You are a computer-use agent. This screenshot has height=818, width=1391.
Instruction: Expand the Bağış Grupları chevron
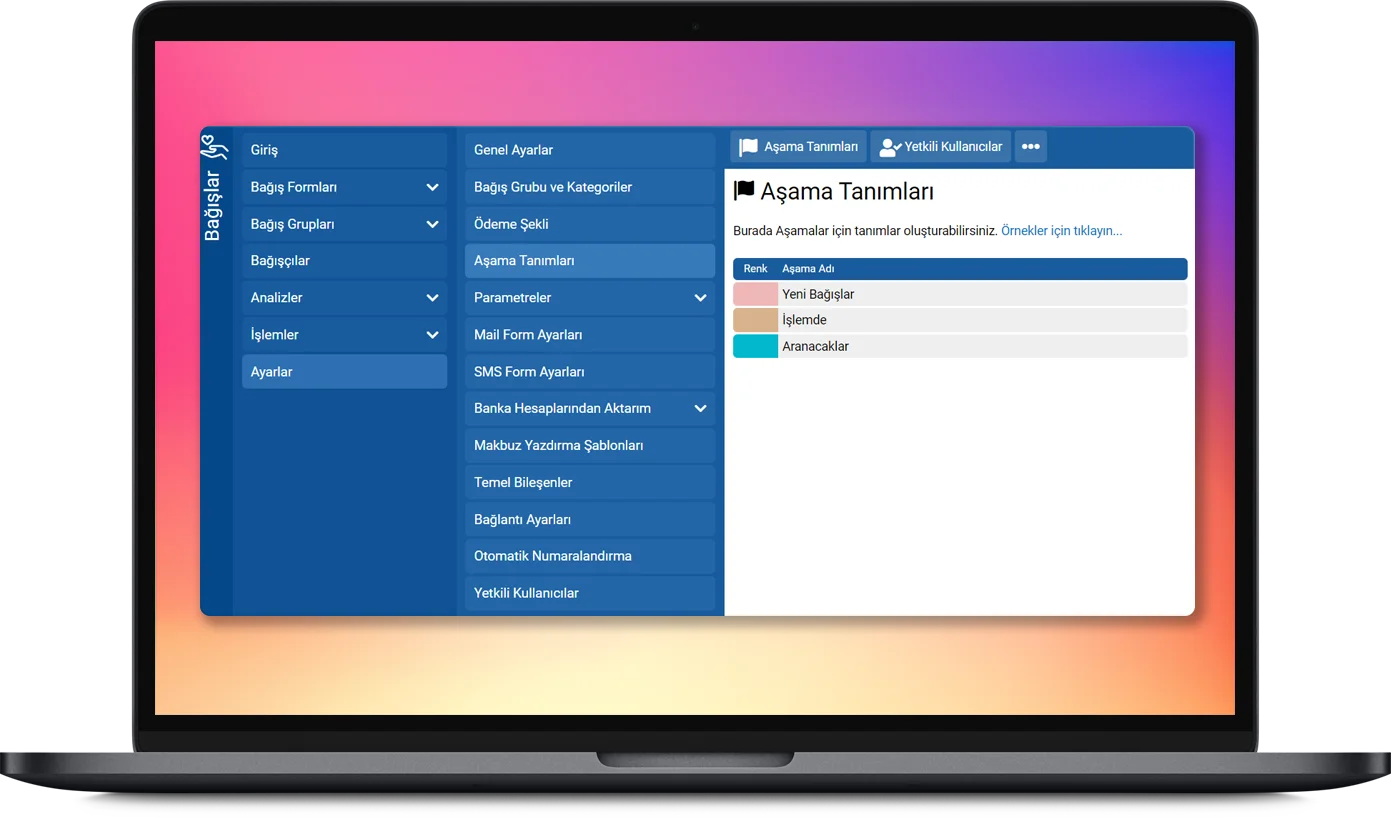(x=432, y=224)
